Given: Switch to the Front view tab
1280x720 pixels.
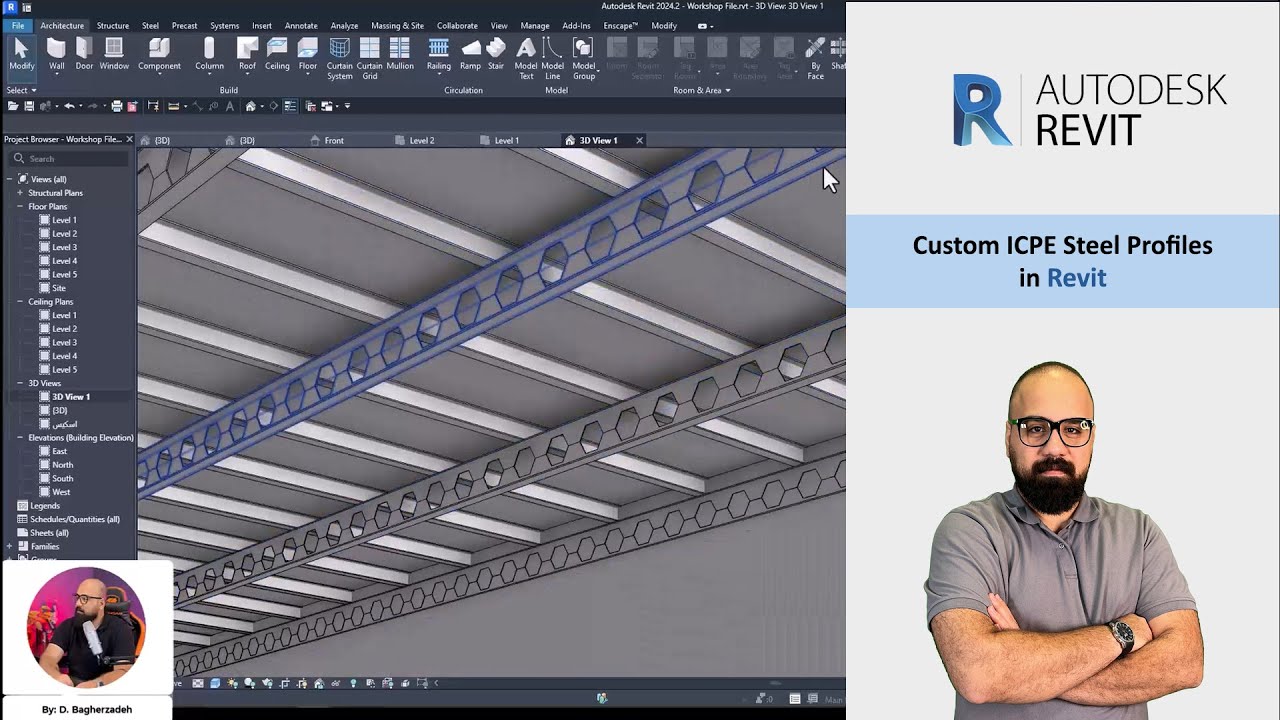Looking at the screenshot, I should [334, 140].
